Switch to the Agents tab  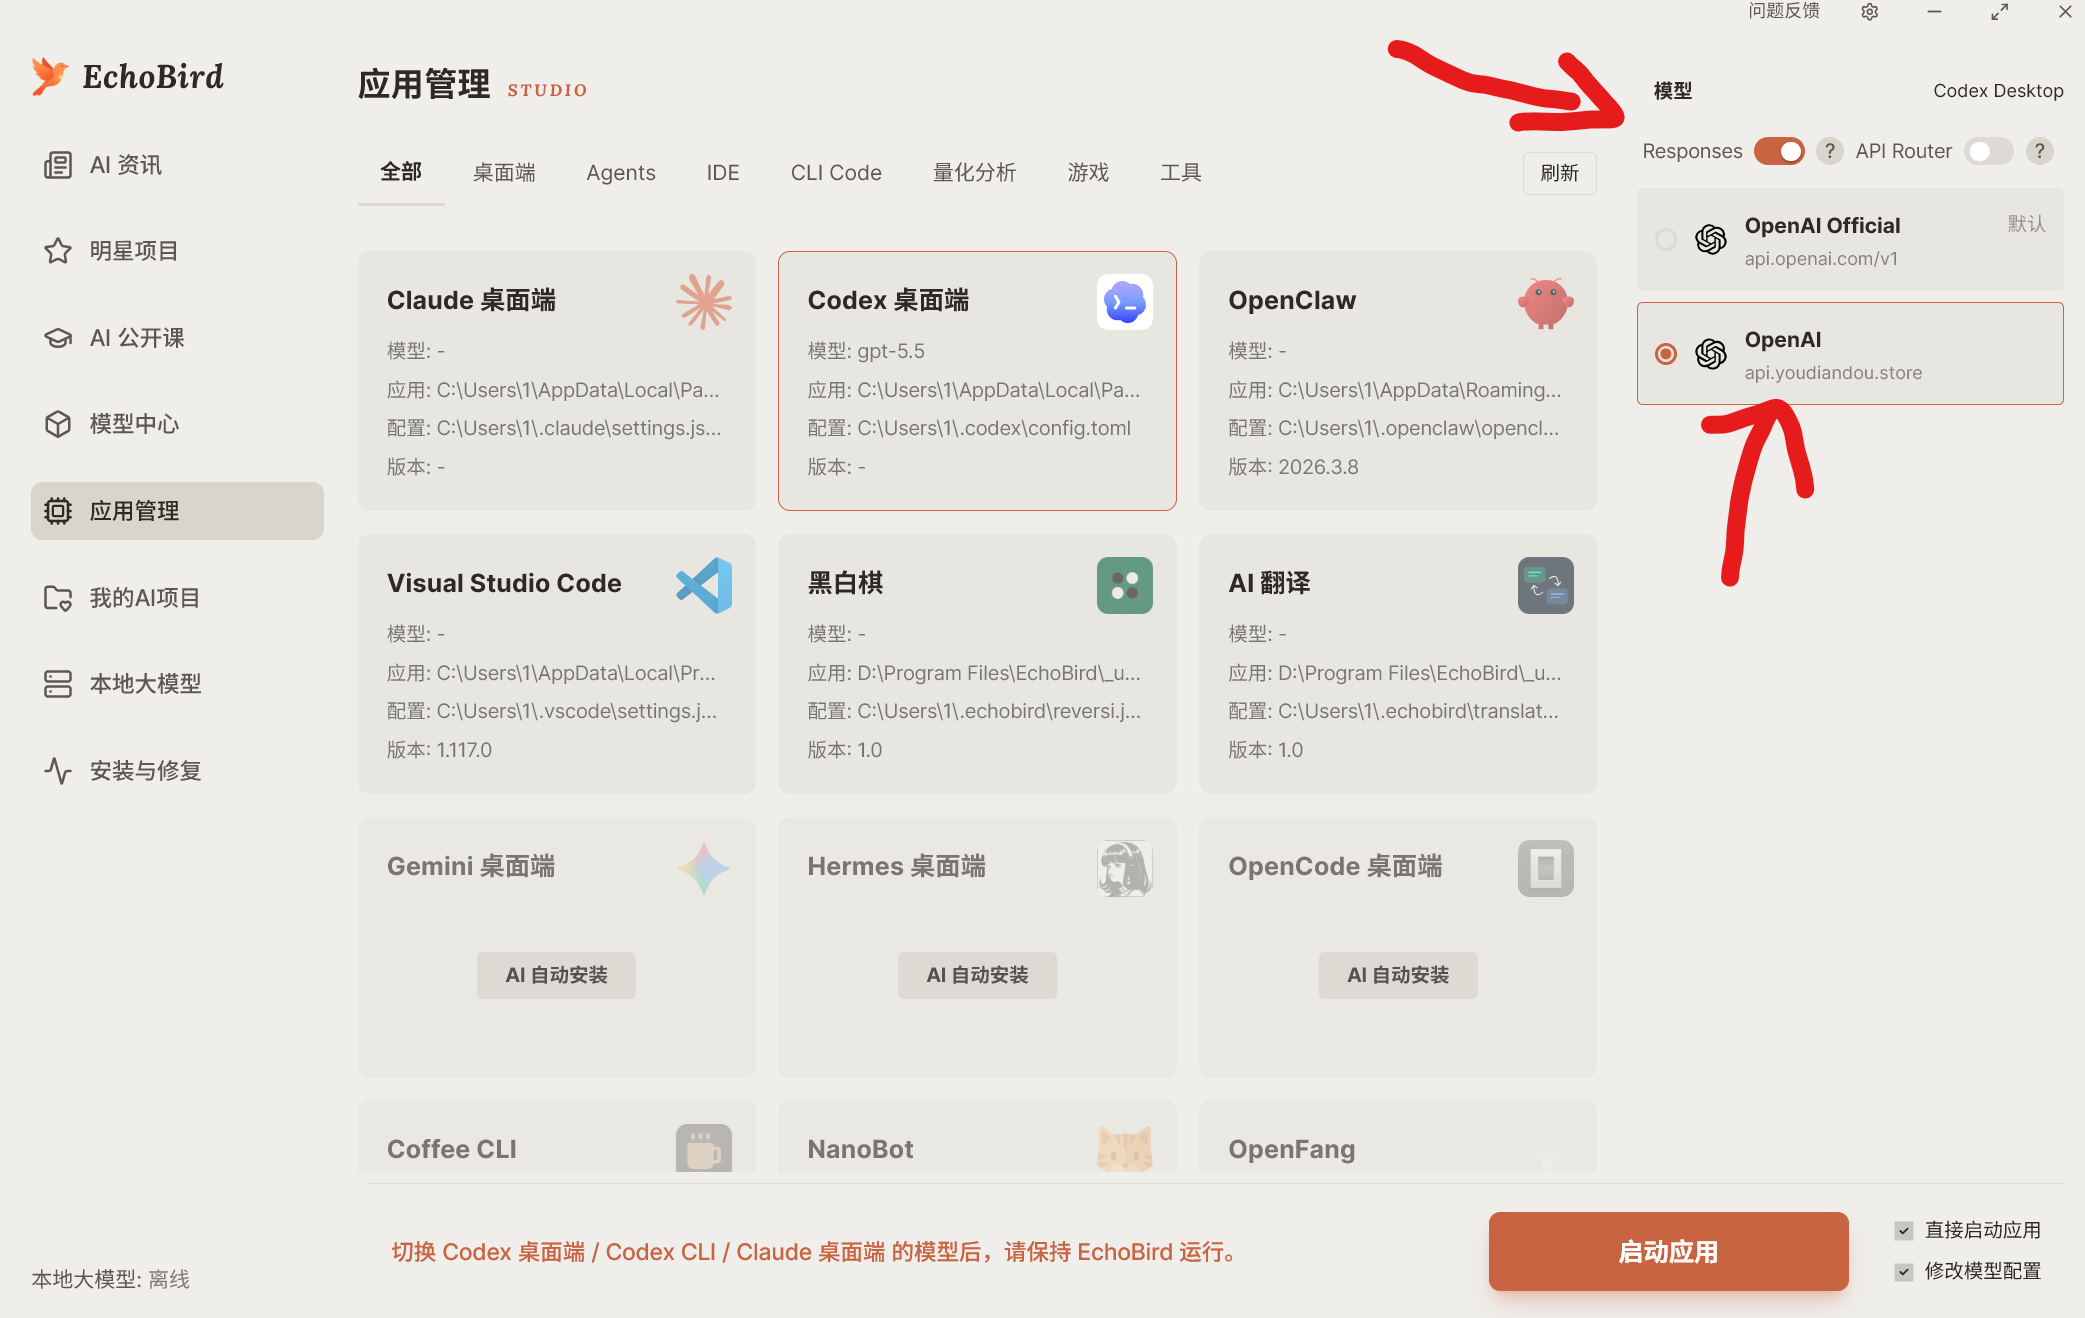pos(621,173)
